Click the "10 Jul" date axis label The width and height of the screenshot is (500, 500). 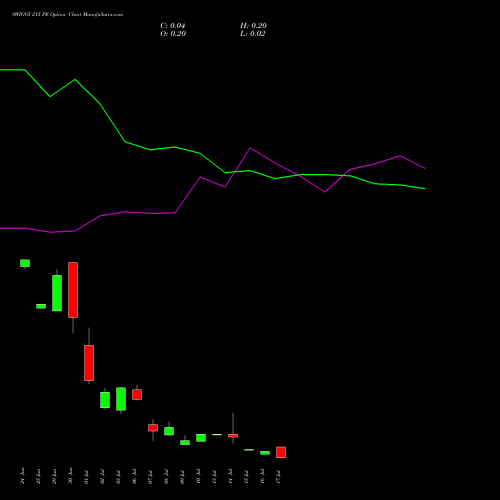coord(198,477)
